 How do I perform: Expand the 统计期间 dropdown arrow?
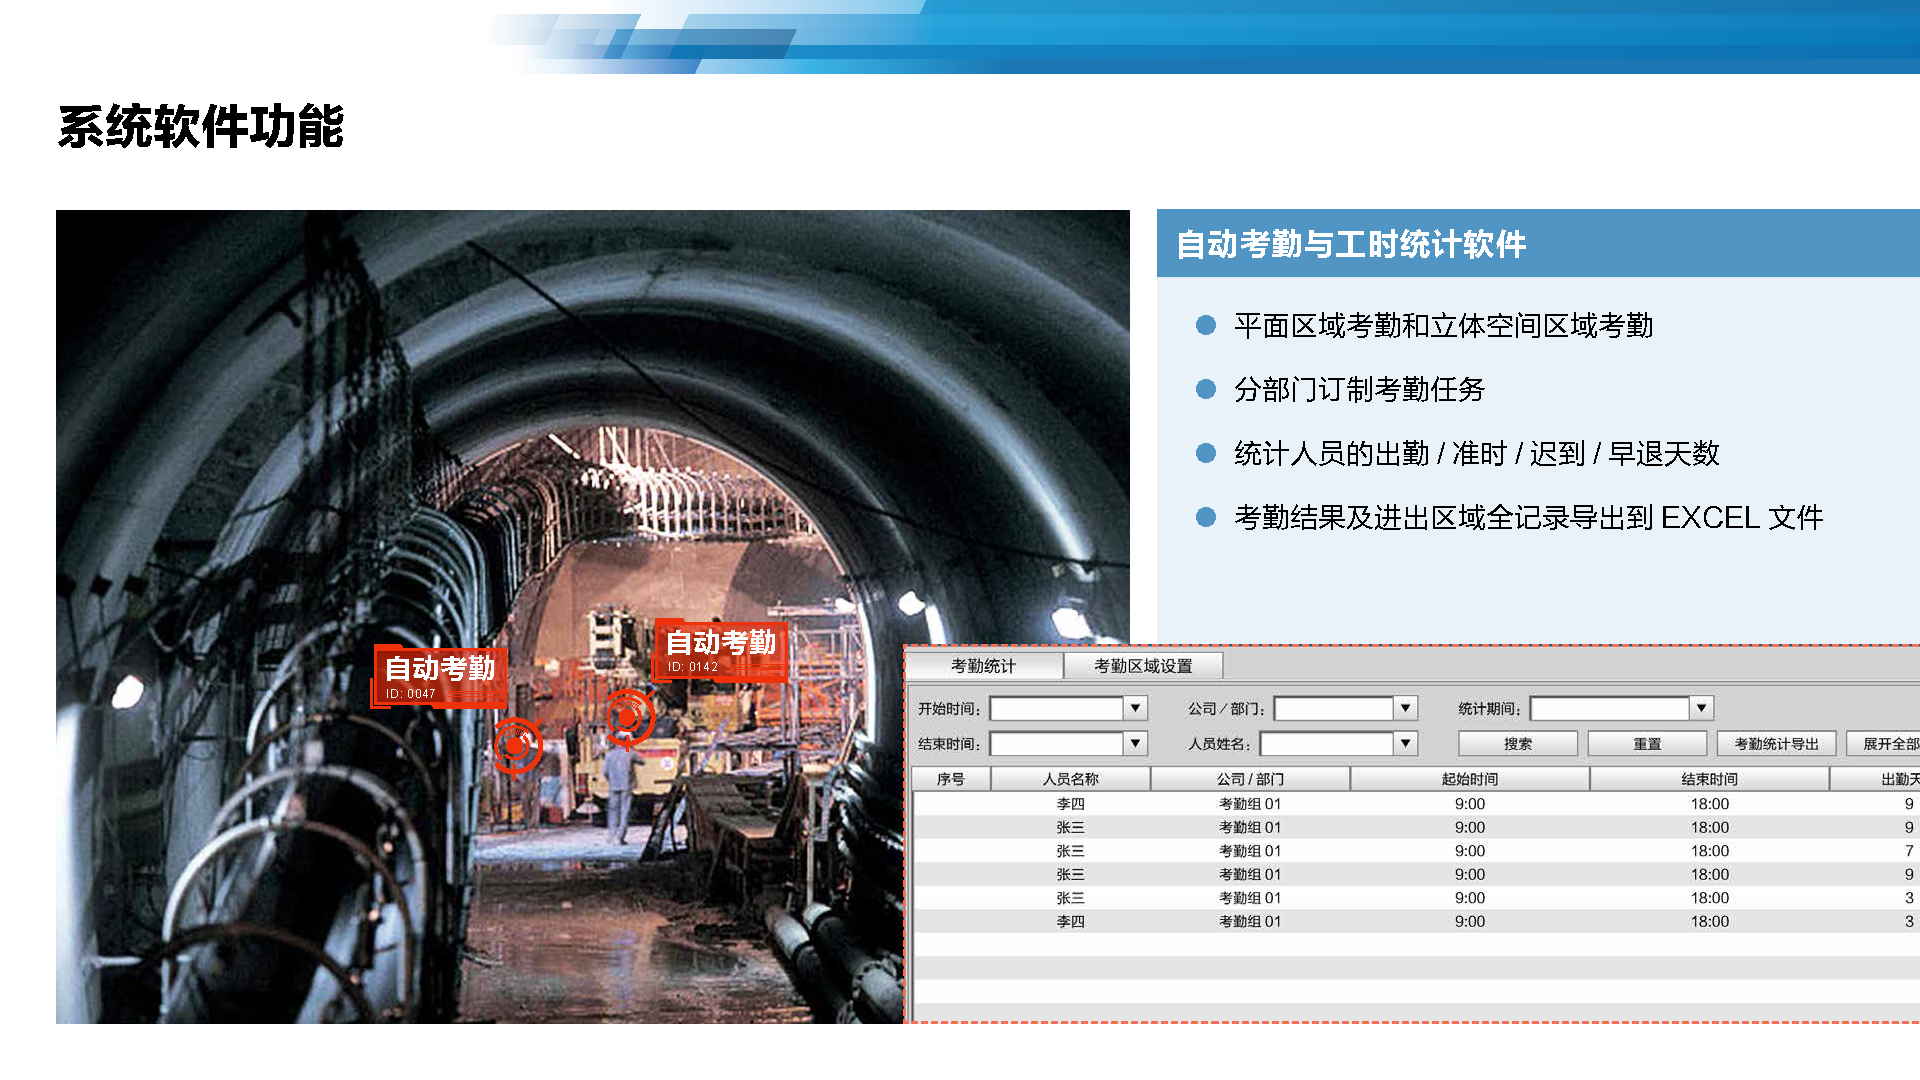1701,708
